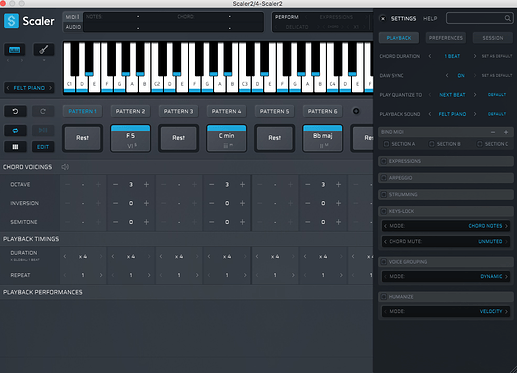Select the Pattern 6 tab
Image resolution: width=517 pixels, height=373 pixels.
(322, 111)
